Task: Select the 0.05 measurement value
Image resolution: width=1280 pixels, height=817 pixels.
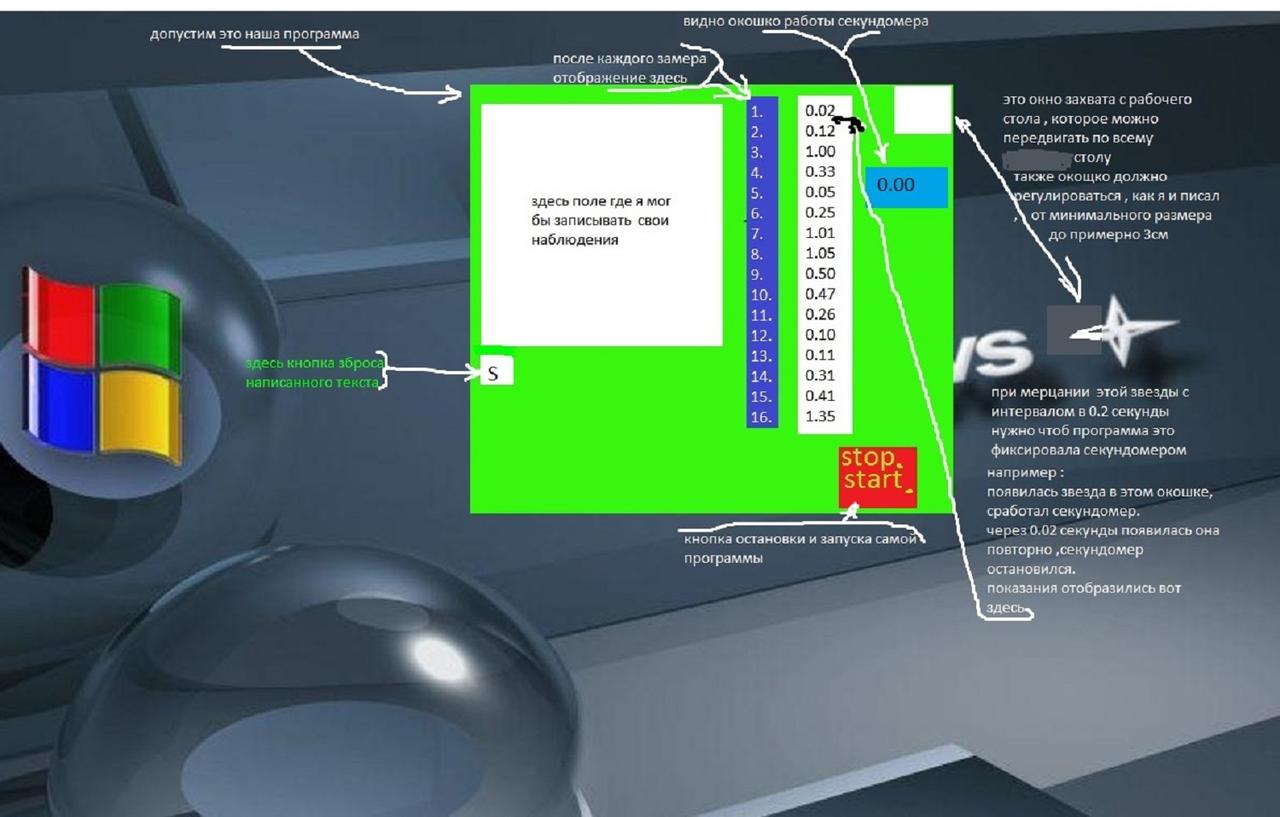Action: (820, 192)
